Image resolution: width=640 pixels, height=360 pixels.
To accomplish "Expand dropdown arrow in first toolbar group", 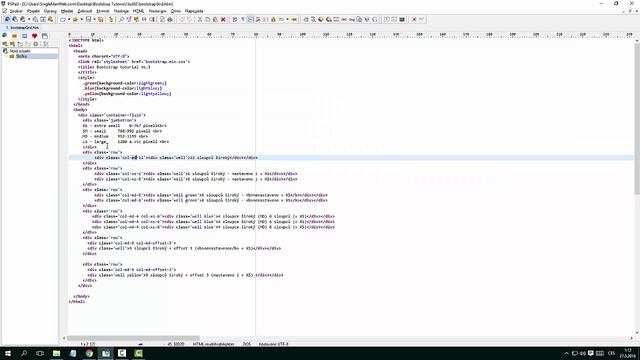I will click(x=29, y=19).
